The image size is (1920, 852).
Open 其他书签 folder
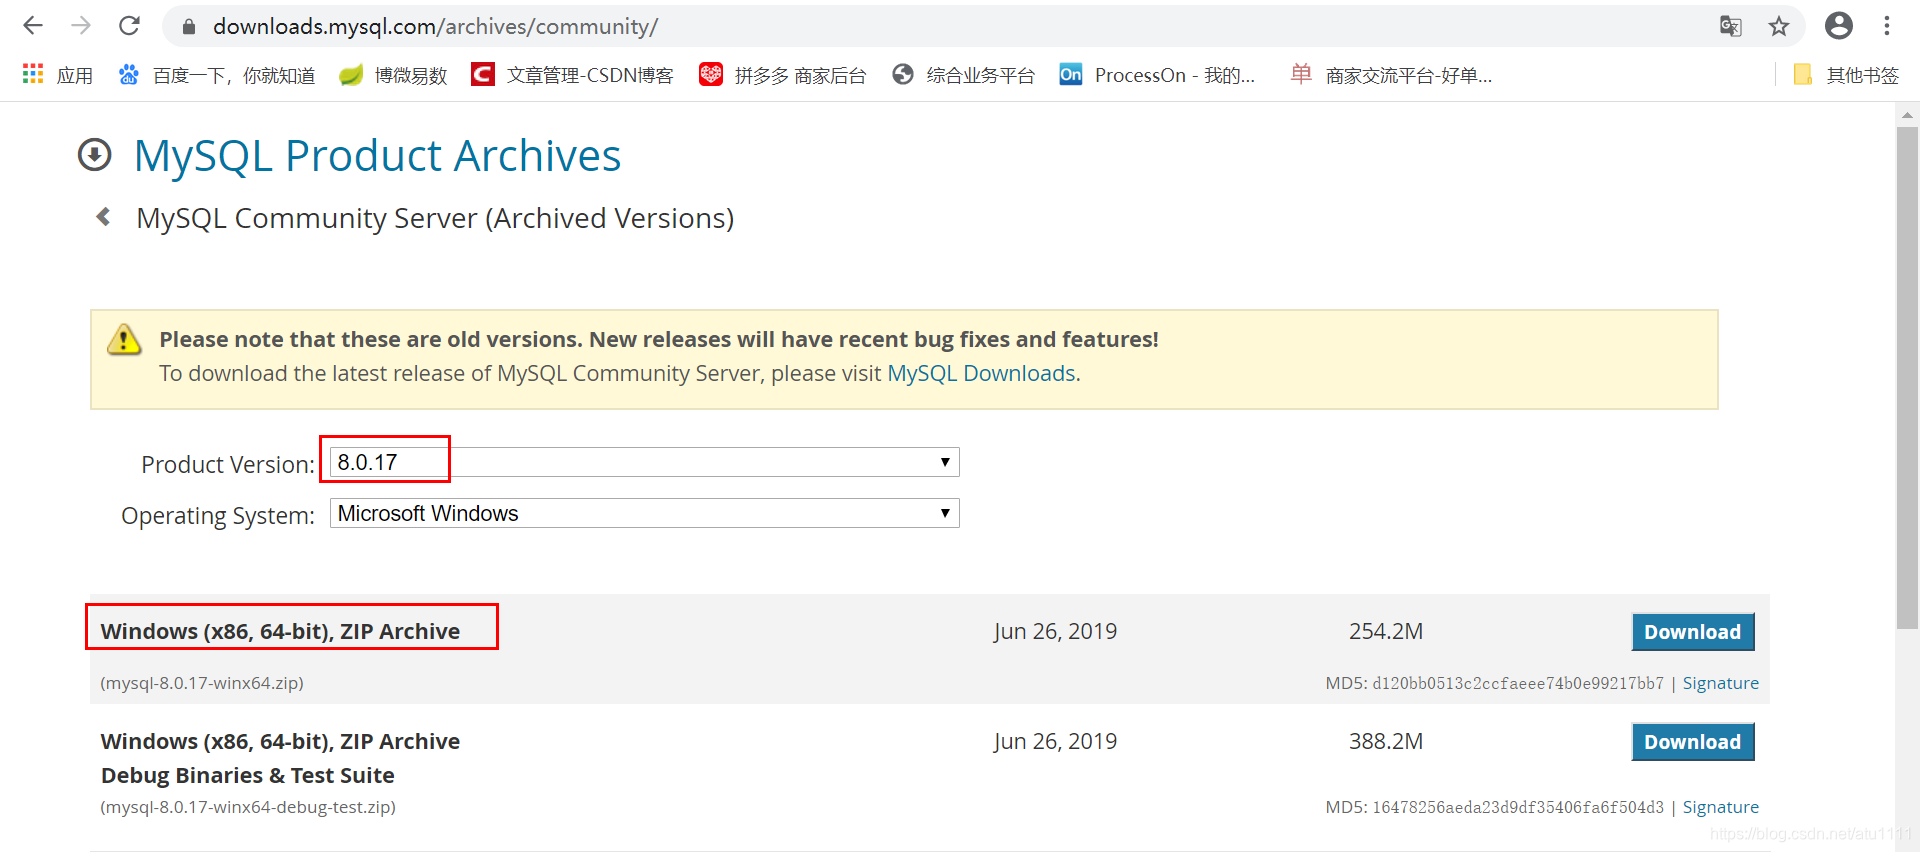[1846, 75]
